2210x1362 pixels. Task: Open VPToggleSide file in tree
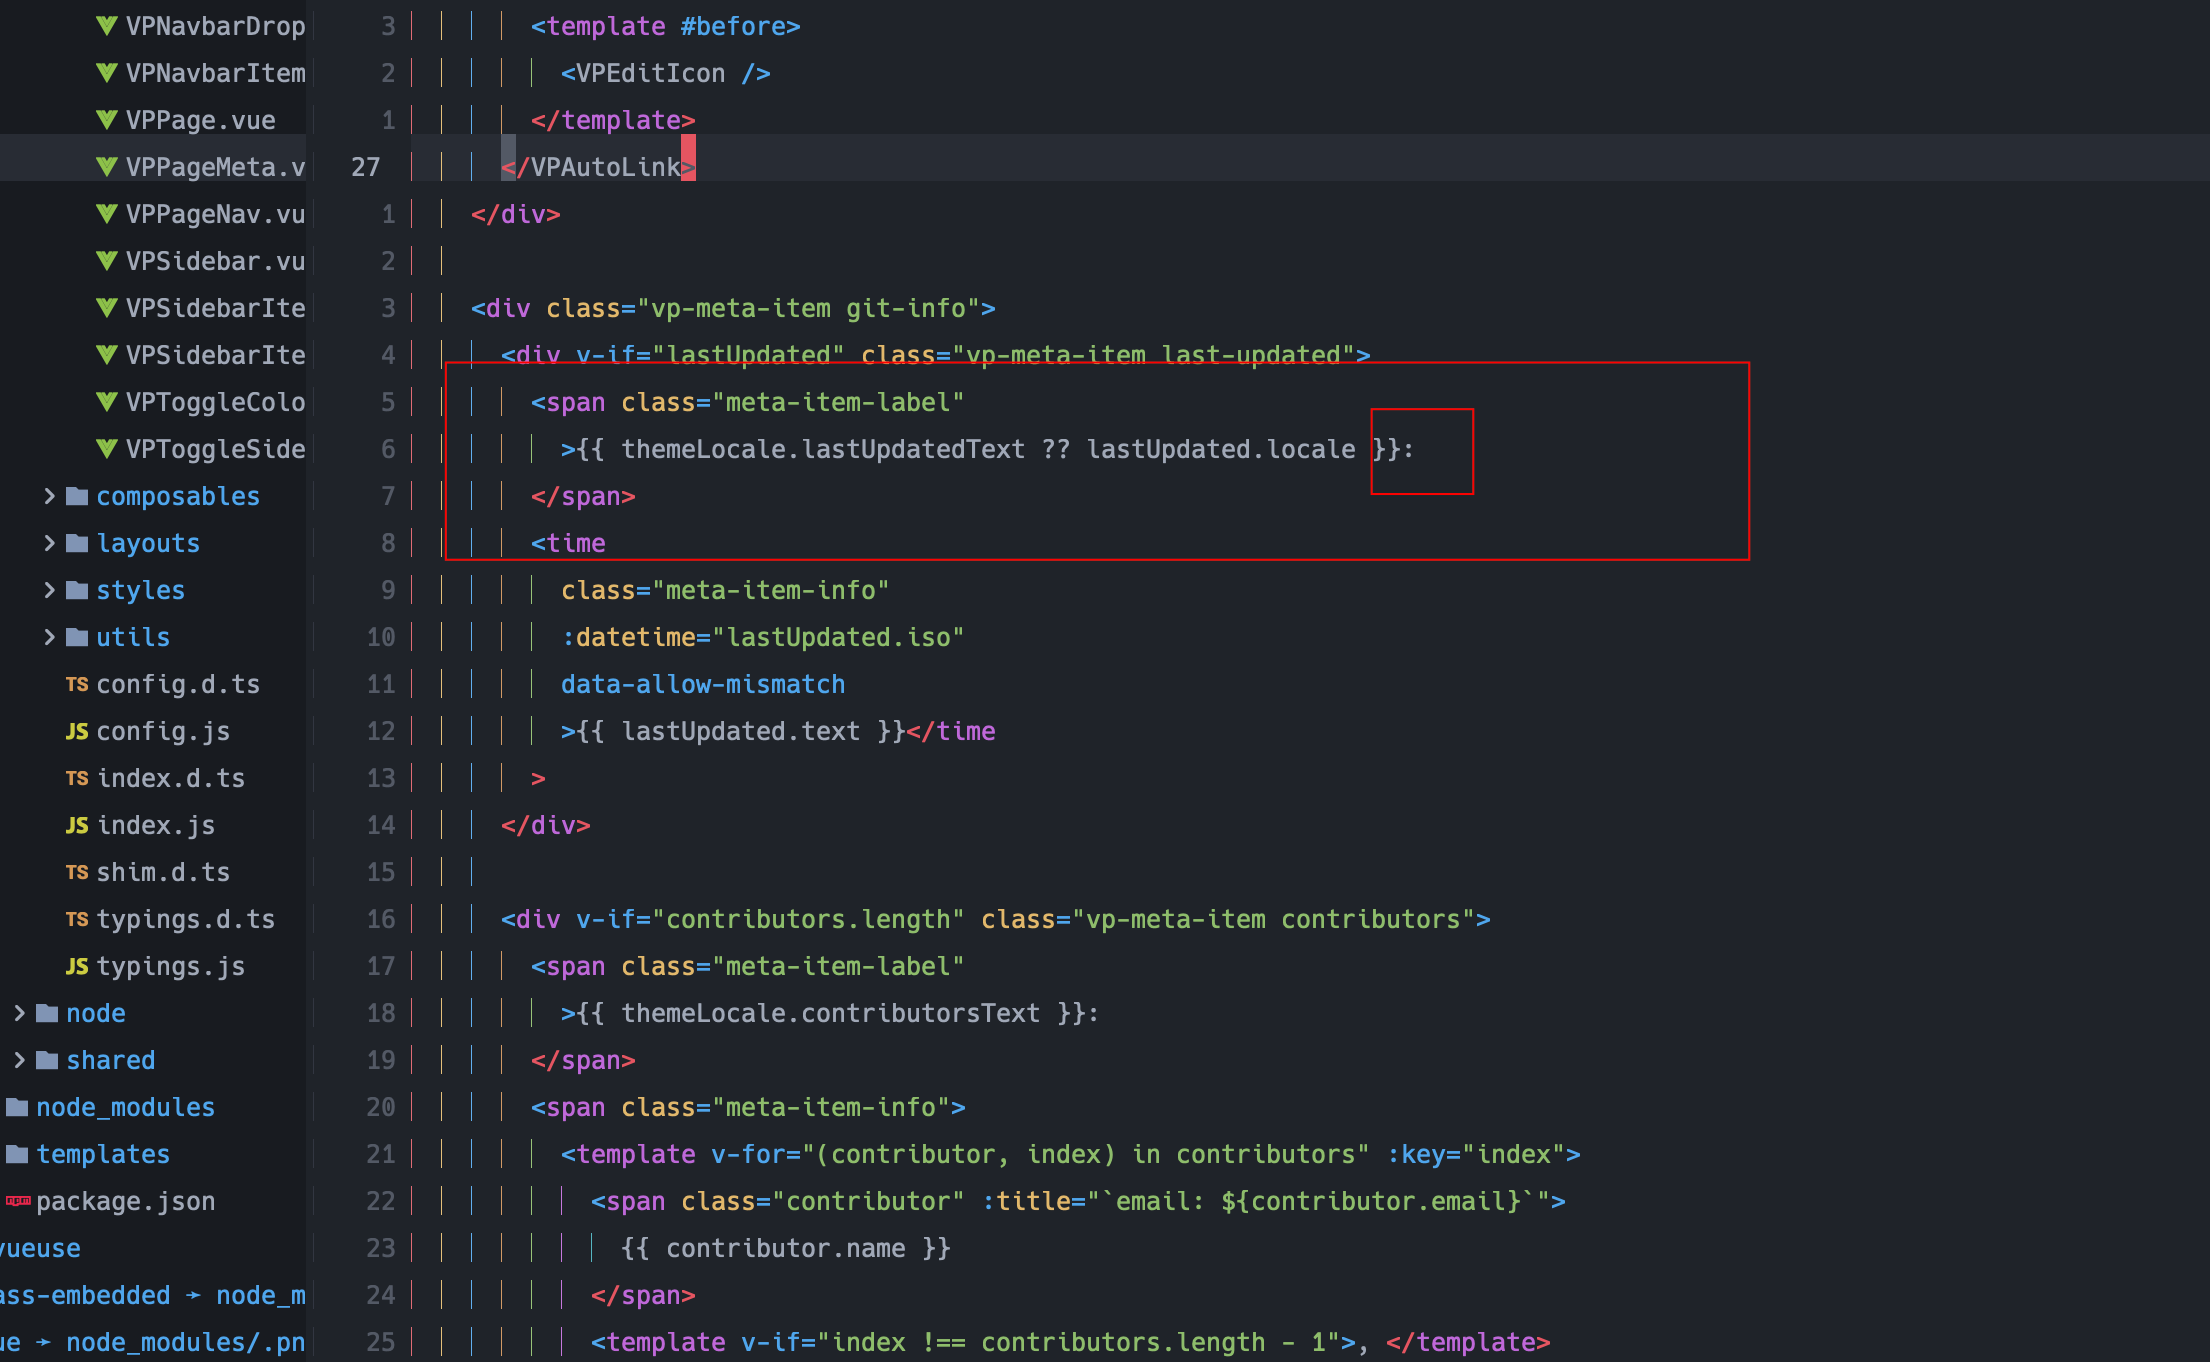(215, 449)
